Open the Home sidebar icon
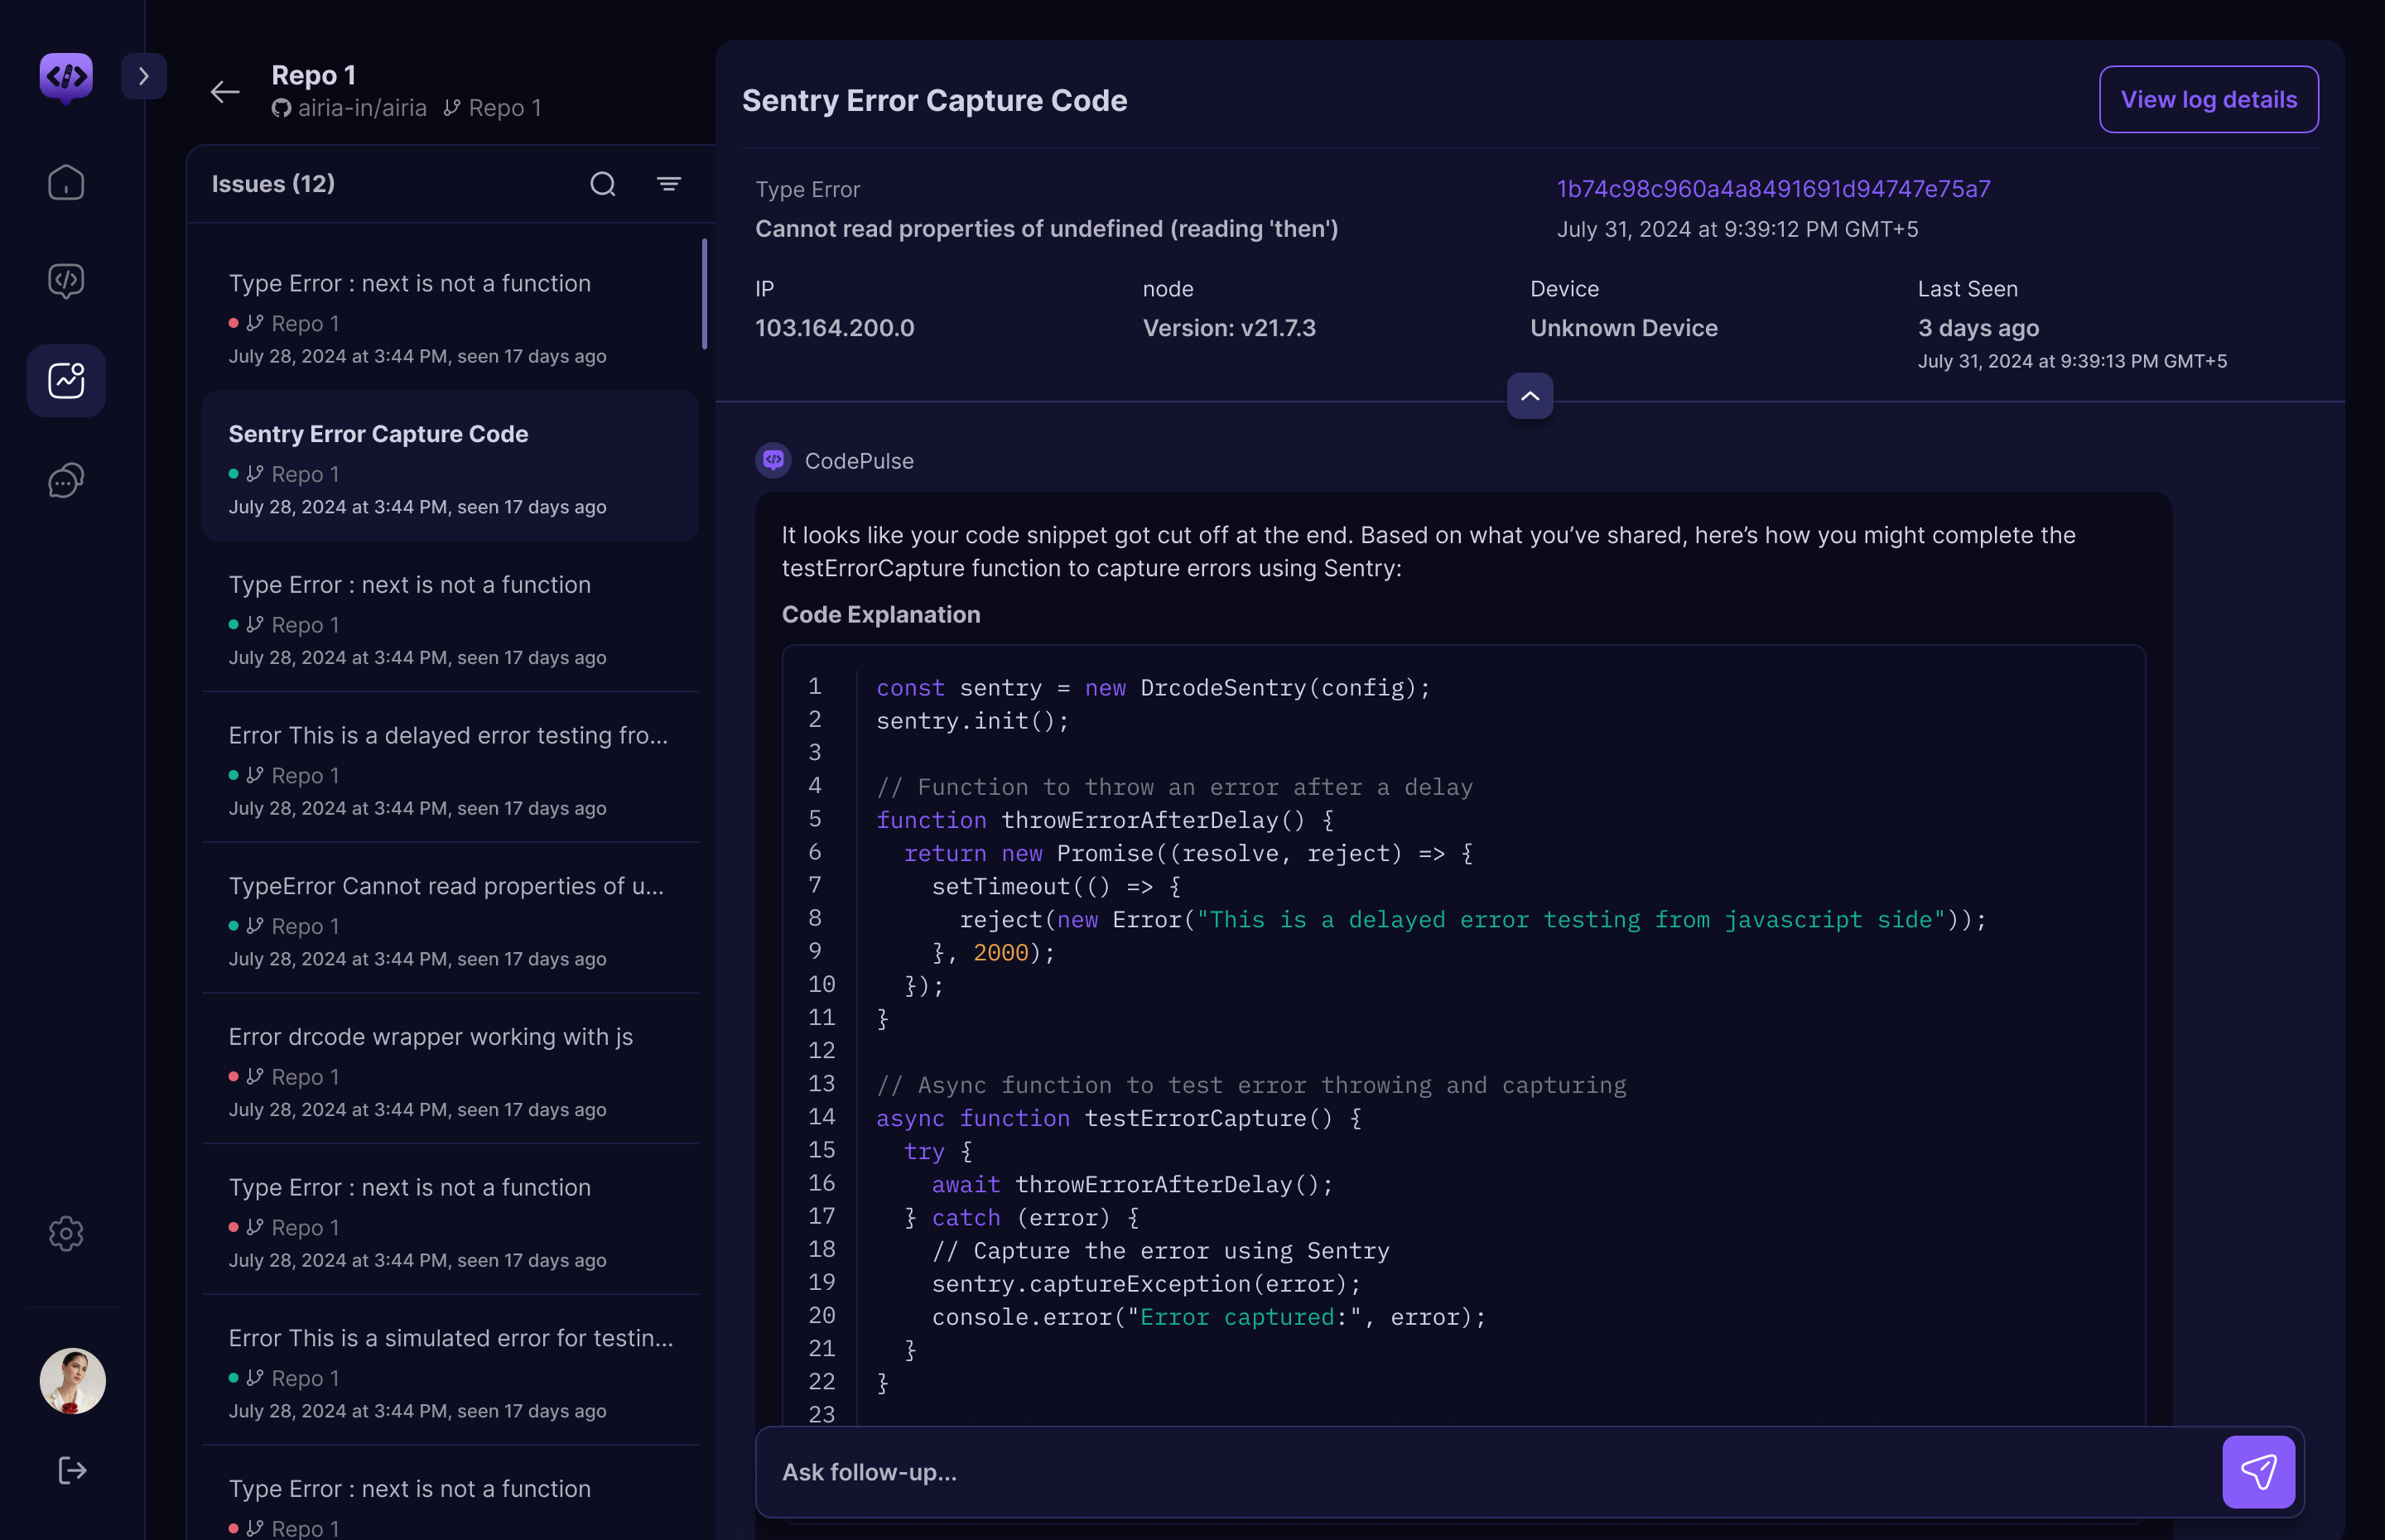 tap(66, 182)
